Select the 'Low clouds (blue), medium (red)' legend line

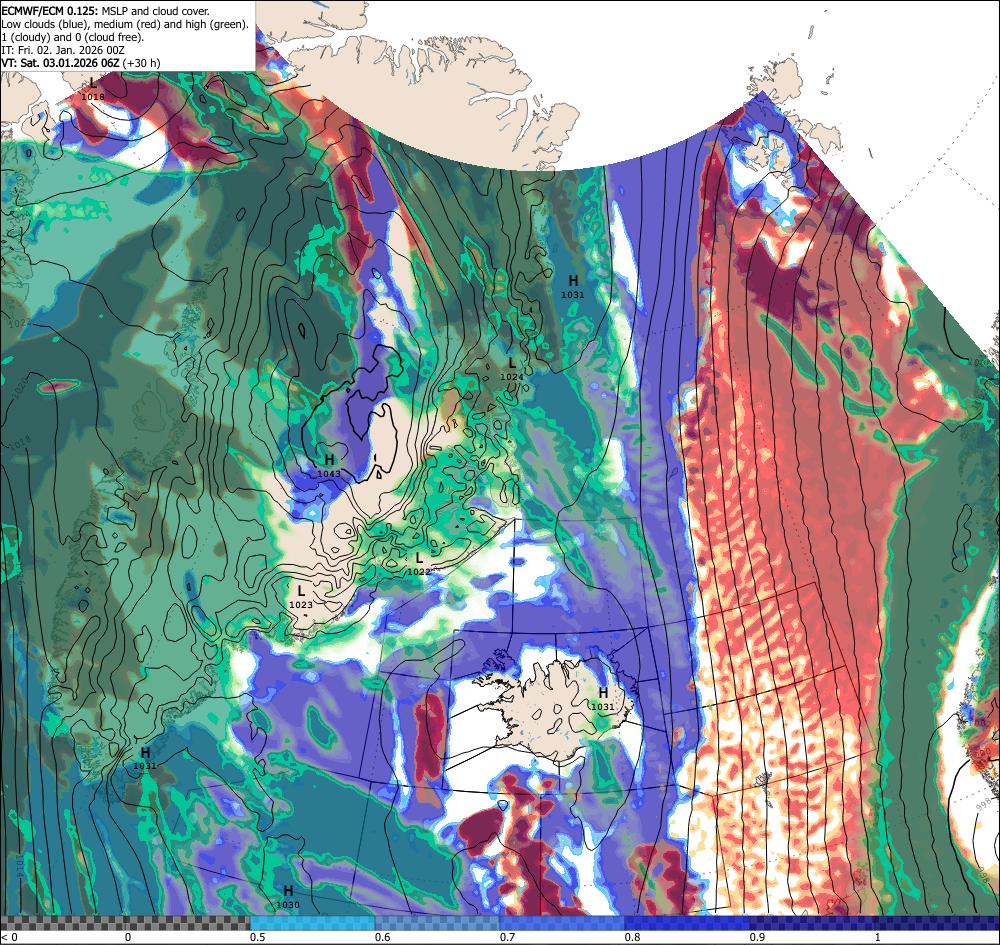124,24
